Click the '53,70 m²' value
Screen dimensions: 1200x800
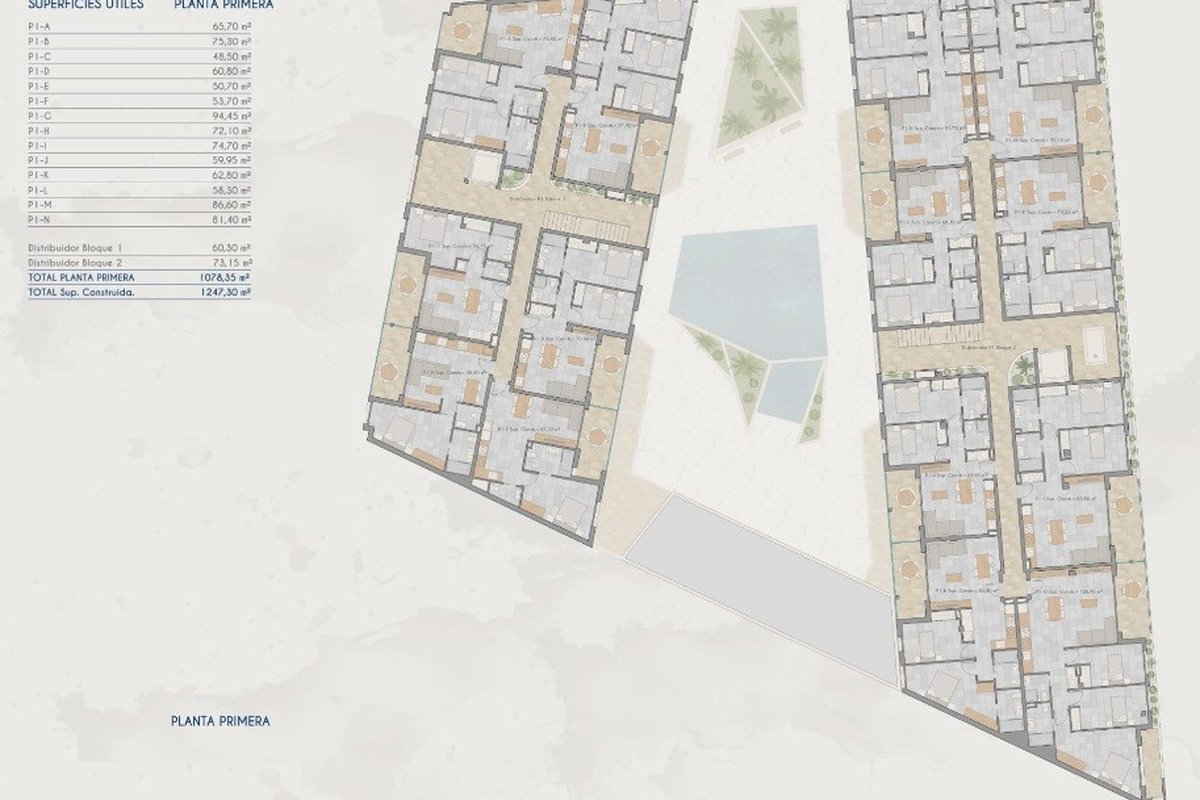click(232, 103)
